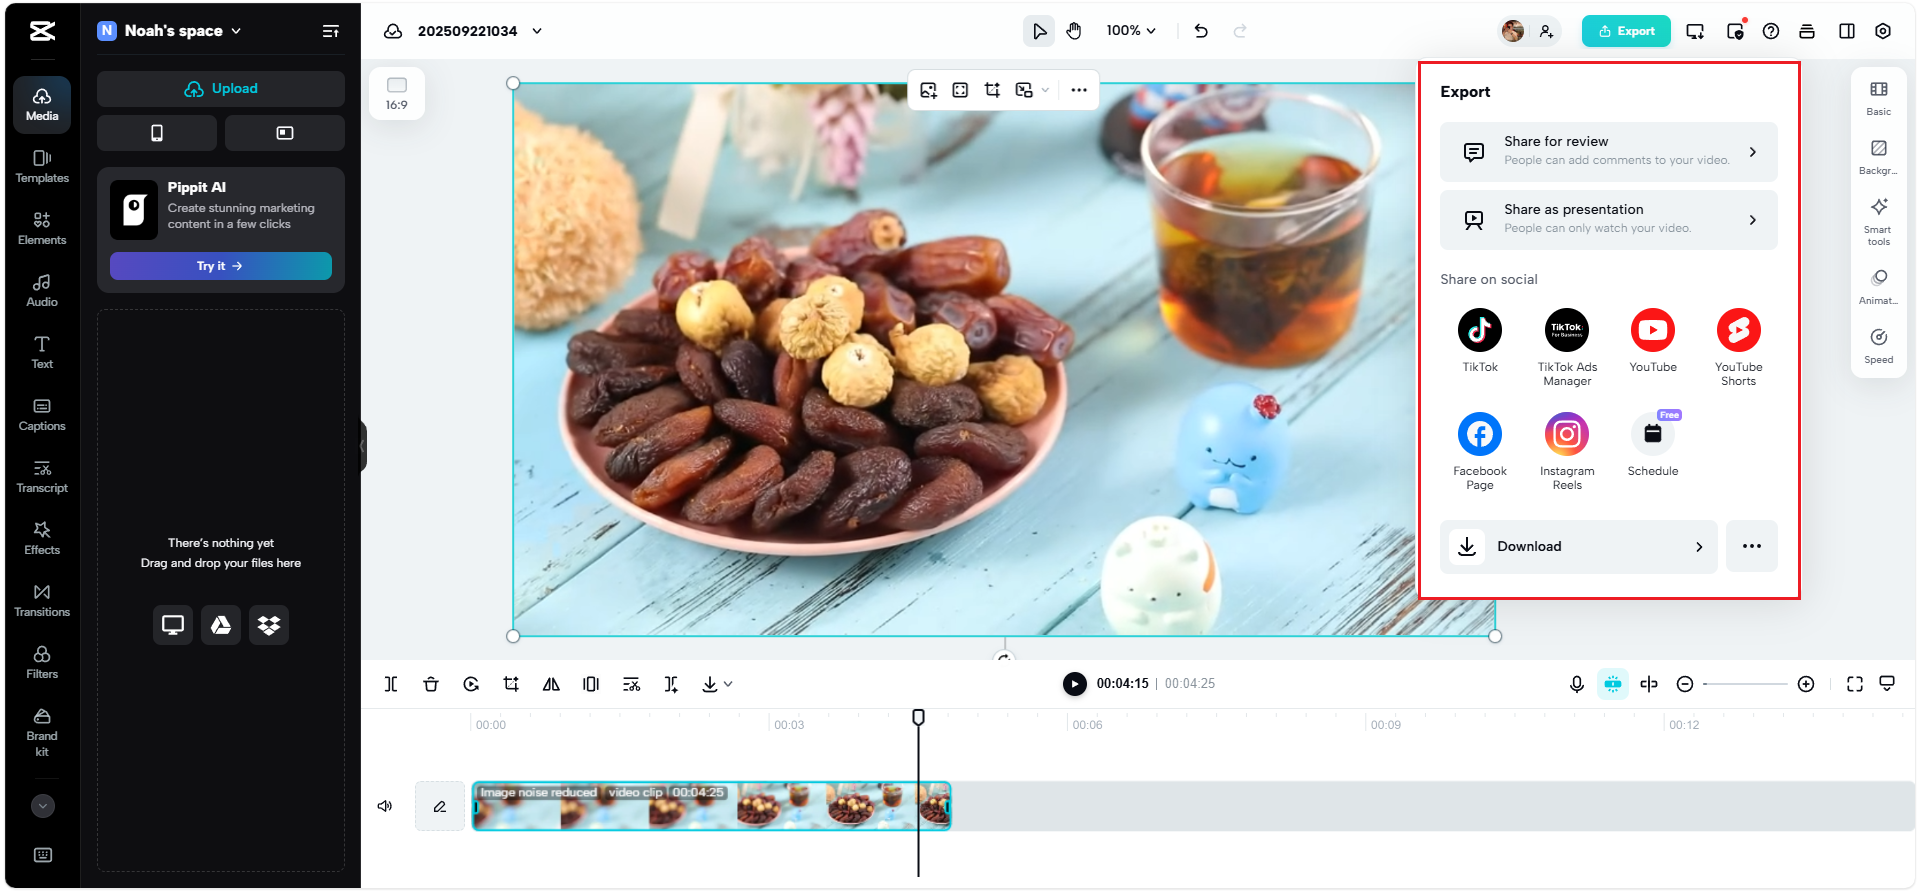Share the video to TikTok
Viewport: 1920px width, 893px height.
point(1479,331)
